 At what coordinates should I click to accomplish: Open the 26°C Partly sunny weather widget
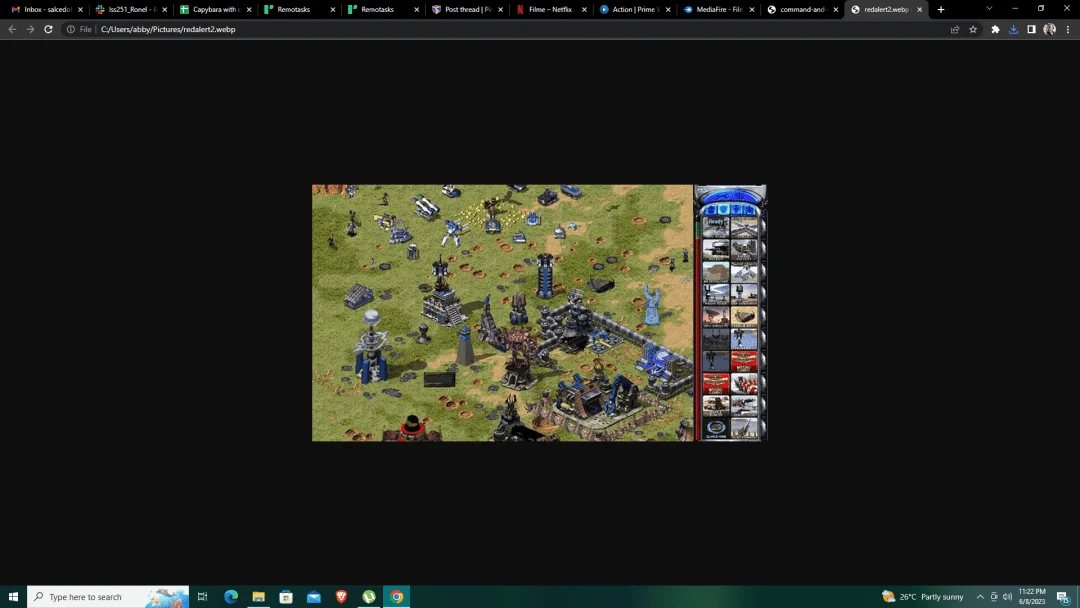(x=923, y=596)
